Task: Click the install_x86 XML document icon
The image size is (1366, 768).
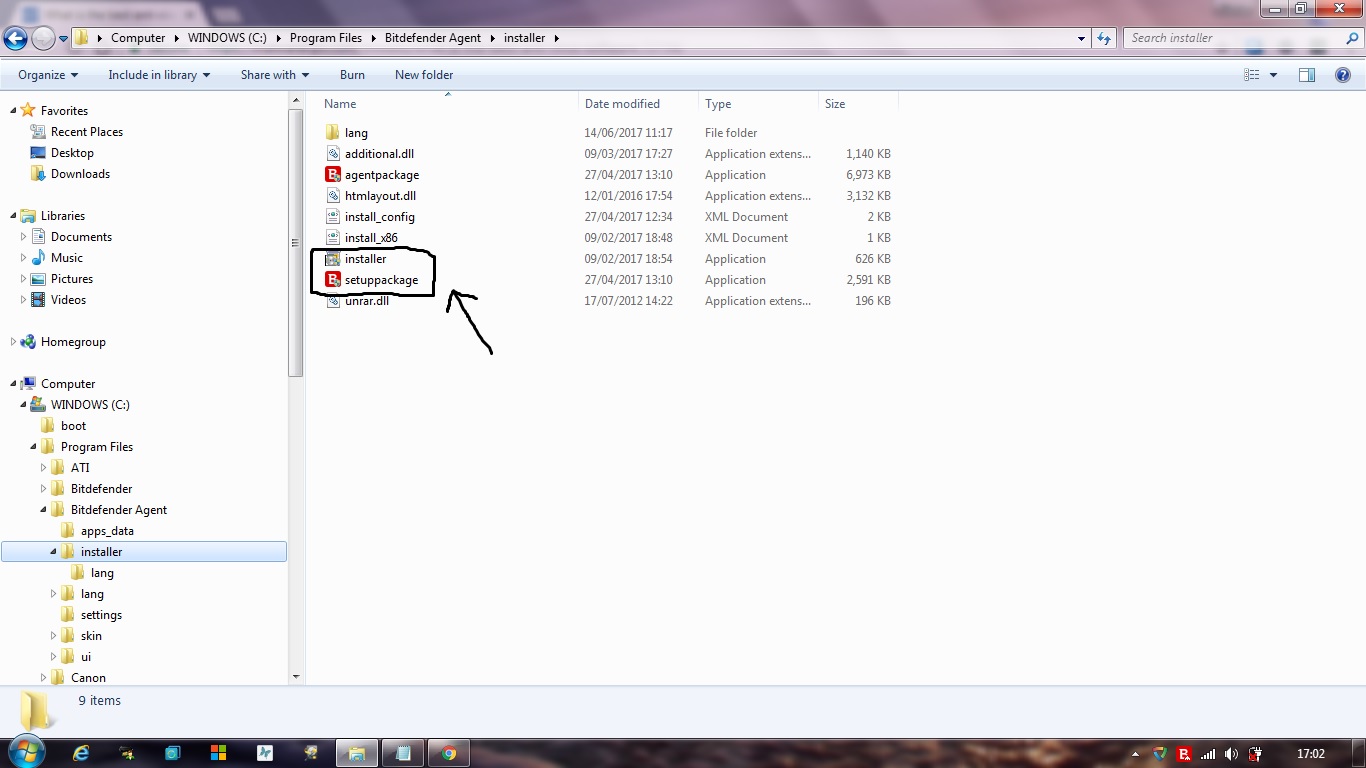Action: [x=333, y=238]
